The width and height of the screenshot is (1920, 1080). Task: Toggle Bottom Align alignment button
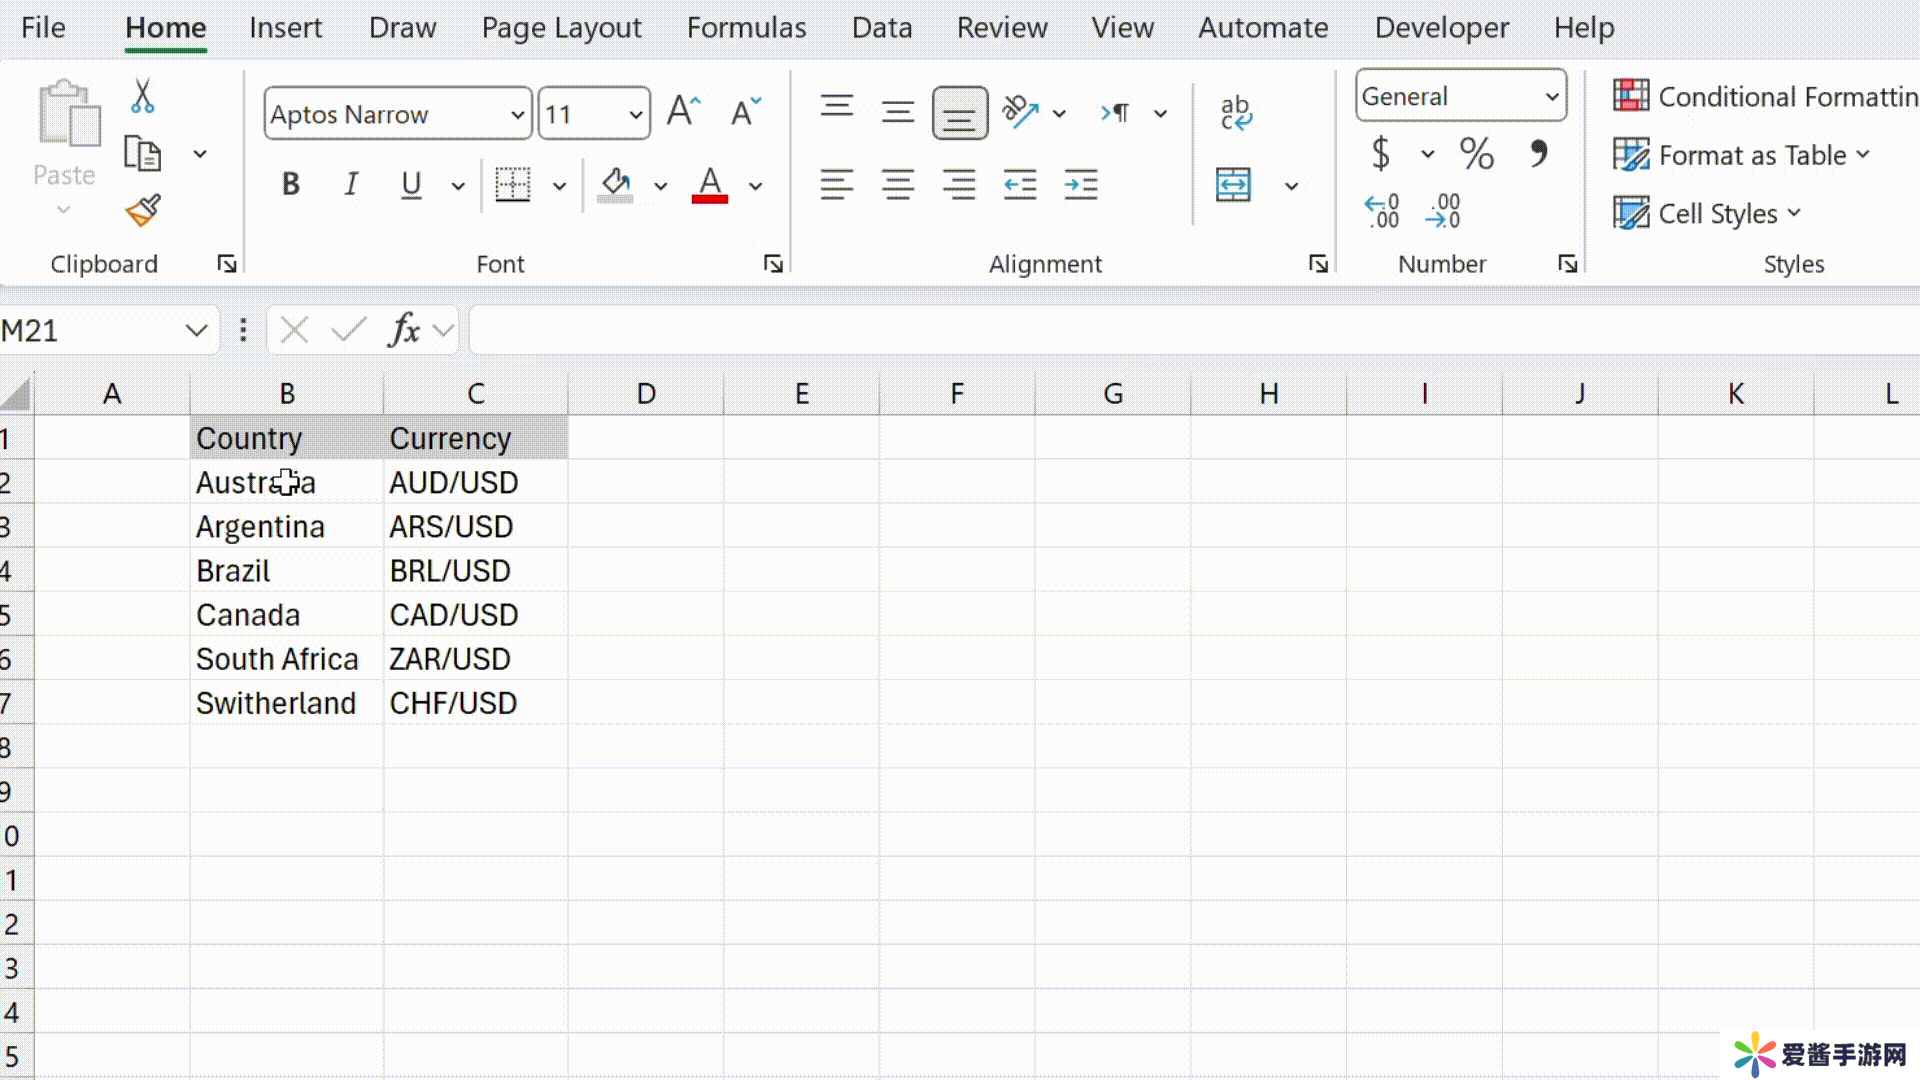coord(959,113)
